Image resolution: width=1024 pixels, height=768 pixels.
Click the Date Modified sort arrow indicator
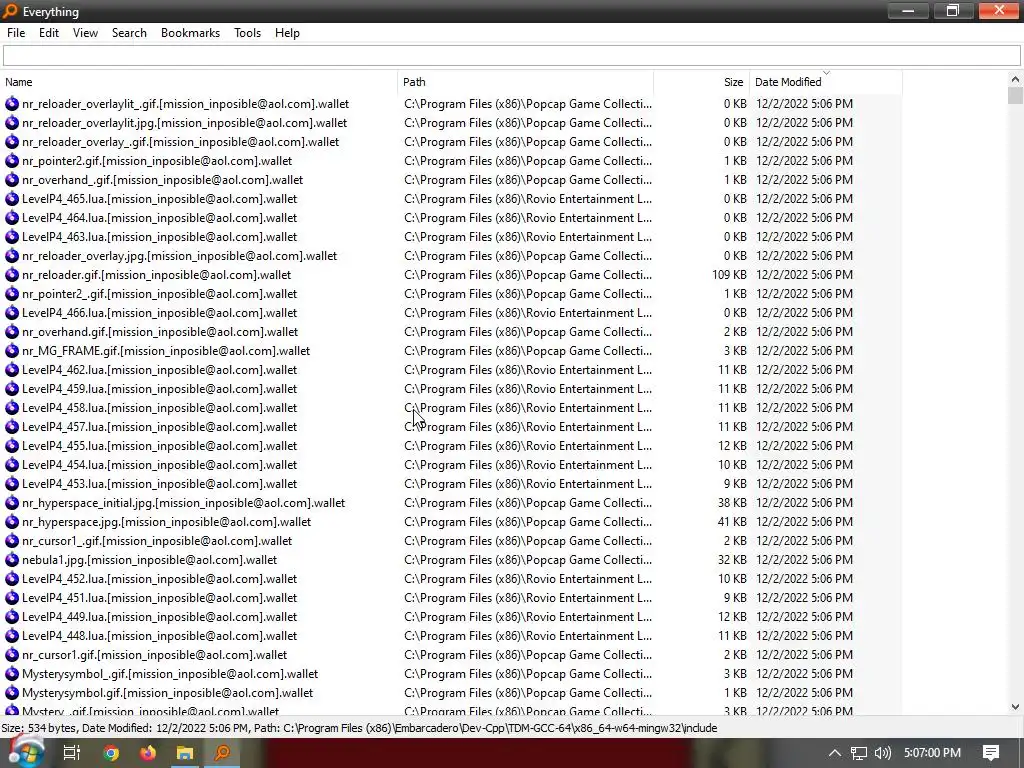826,72
